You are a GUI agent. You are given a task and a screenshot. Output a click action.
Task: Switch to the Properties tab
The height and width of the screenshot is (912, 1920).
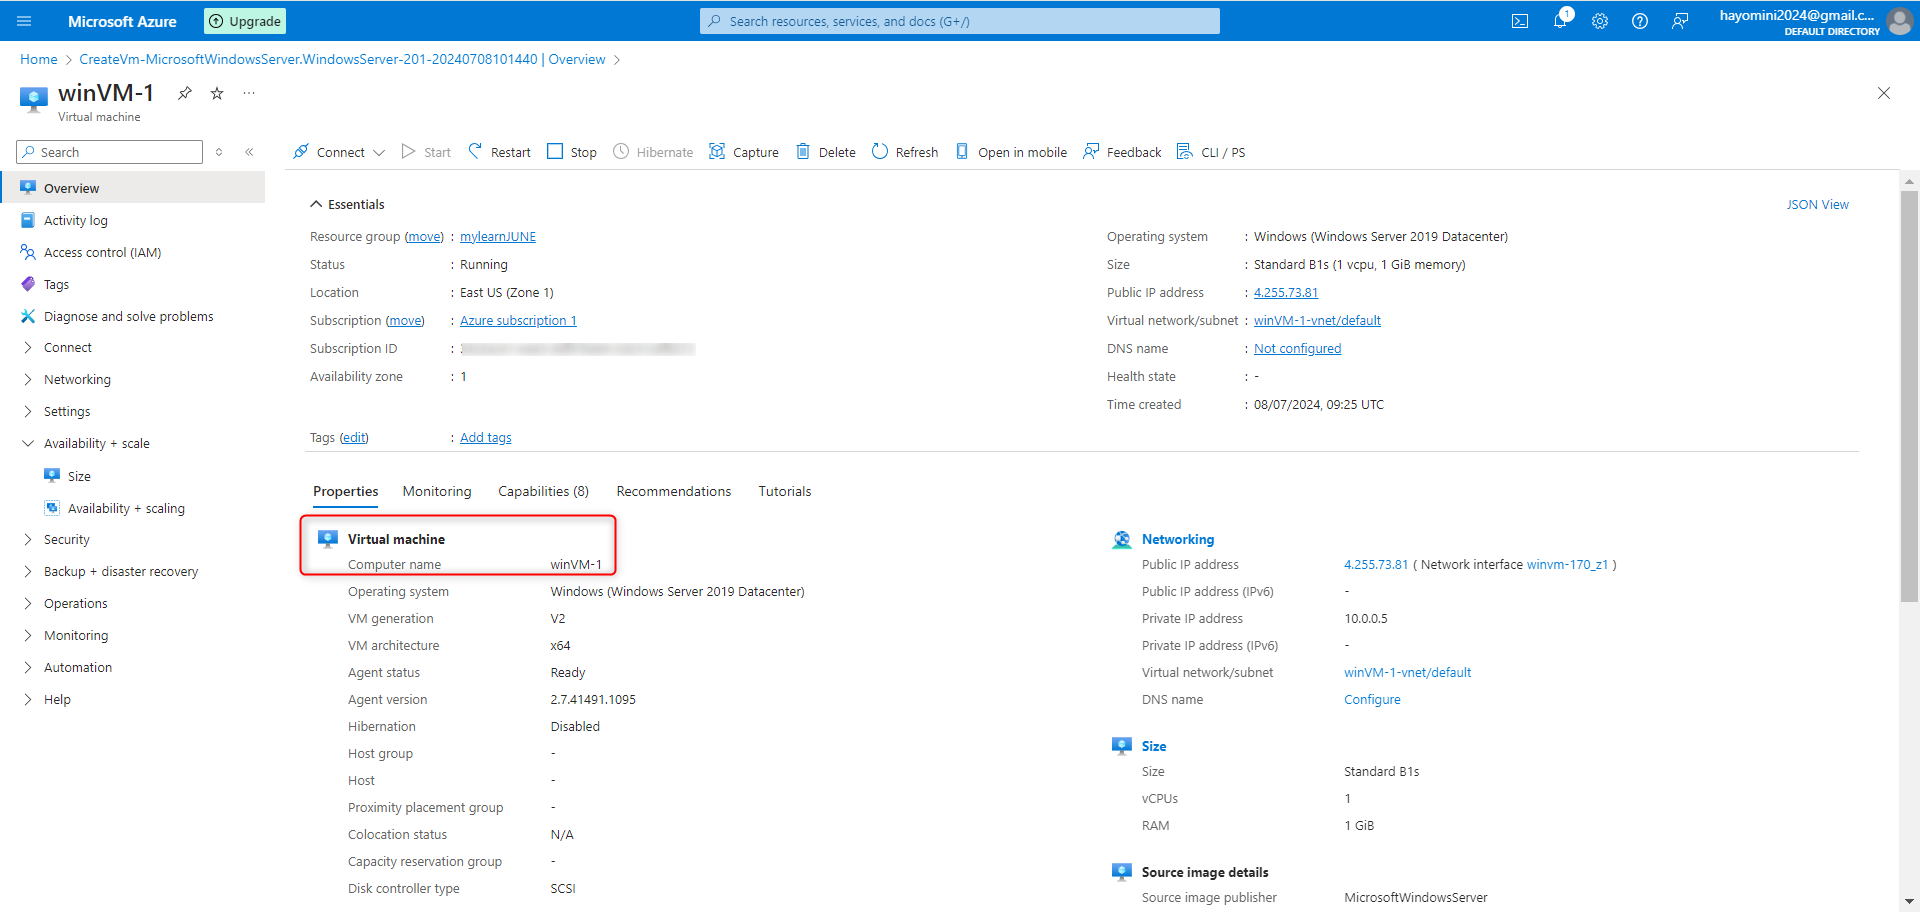click(345, 492)
